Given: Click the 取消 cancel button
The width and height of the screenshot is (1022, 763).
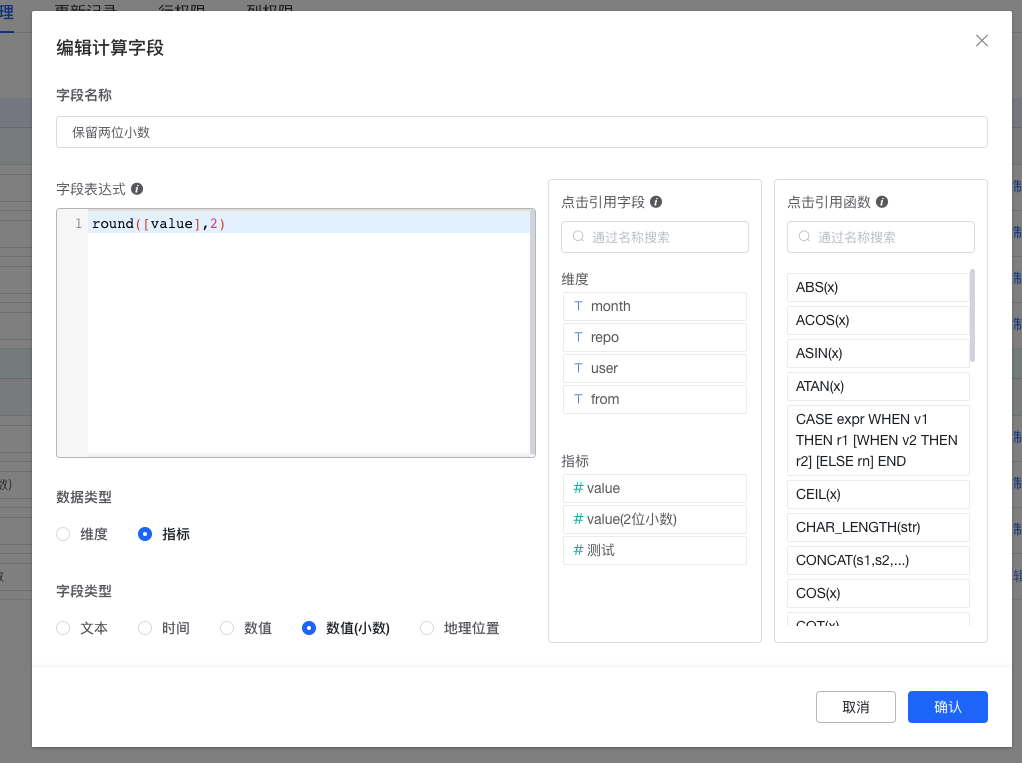Looking at the screenshot, I should (855, 707).
